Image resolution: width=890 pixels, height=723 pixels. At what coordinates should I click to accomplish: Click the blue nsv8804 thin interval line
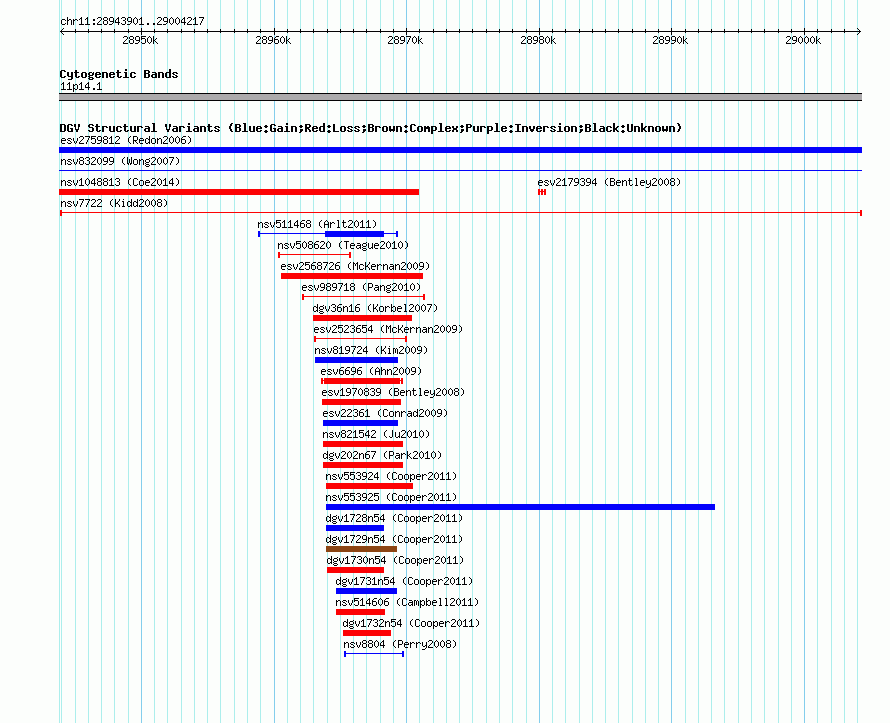374,654
